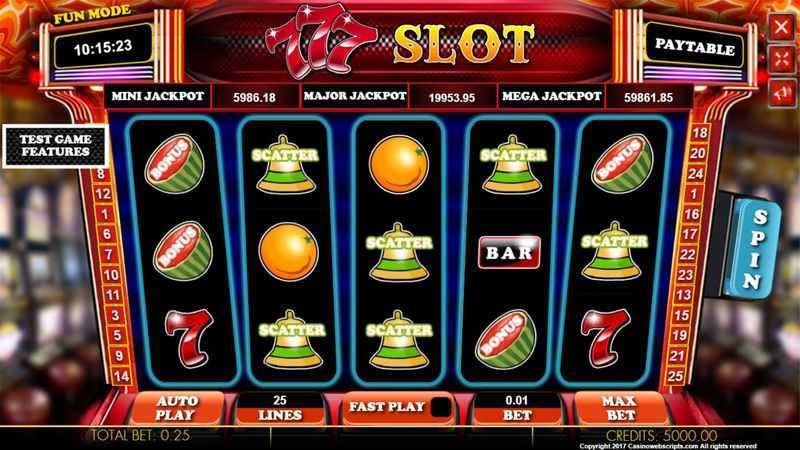The width and height of the screenshot is (800, 450).
Task: Set MAX BET
Action: (x=619, y=408)
